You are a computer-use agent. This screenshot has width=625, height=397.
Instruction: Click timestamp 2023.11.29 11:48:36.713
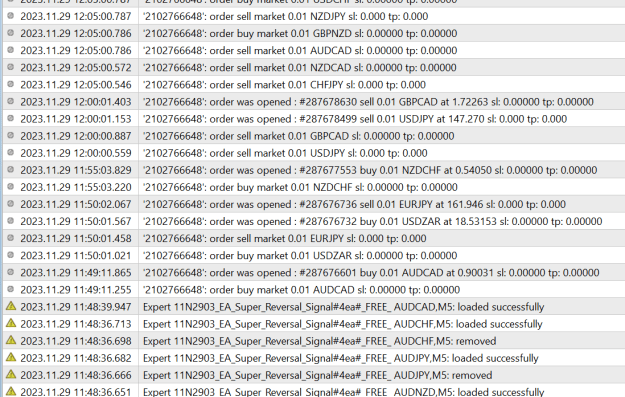(76, 324)
